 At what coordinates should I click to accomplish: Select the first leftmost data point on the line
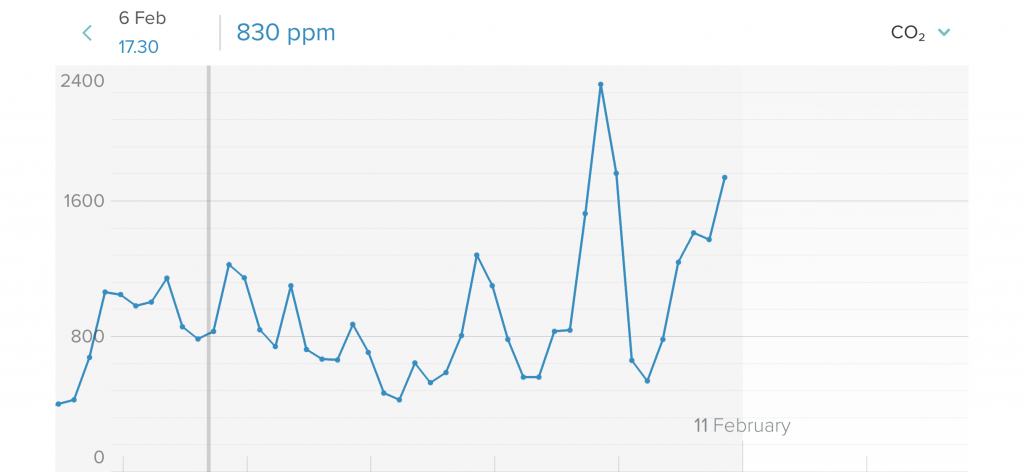[x=58, y=404]
